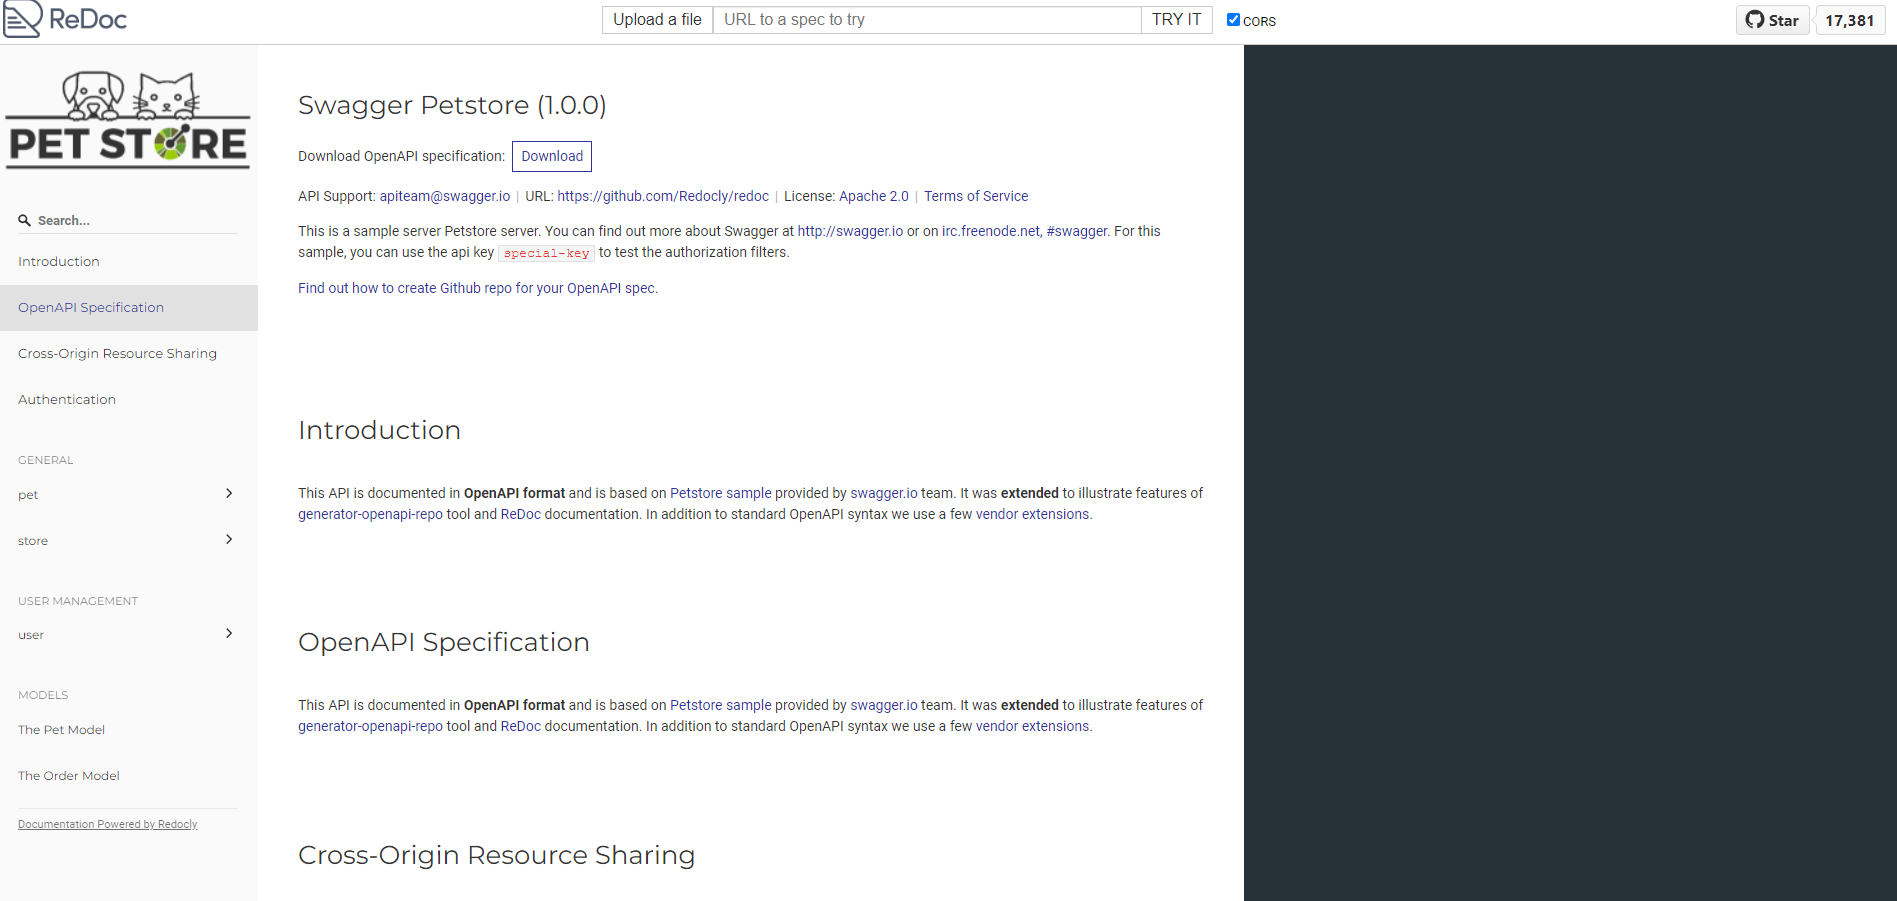Click the TRY IT button
The height and width of the screenshot is (901, 1897).
click(x=1175, y=19)
